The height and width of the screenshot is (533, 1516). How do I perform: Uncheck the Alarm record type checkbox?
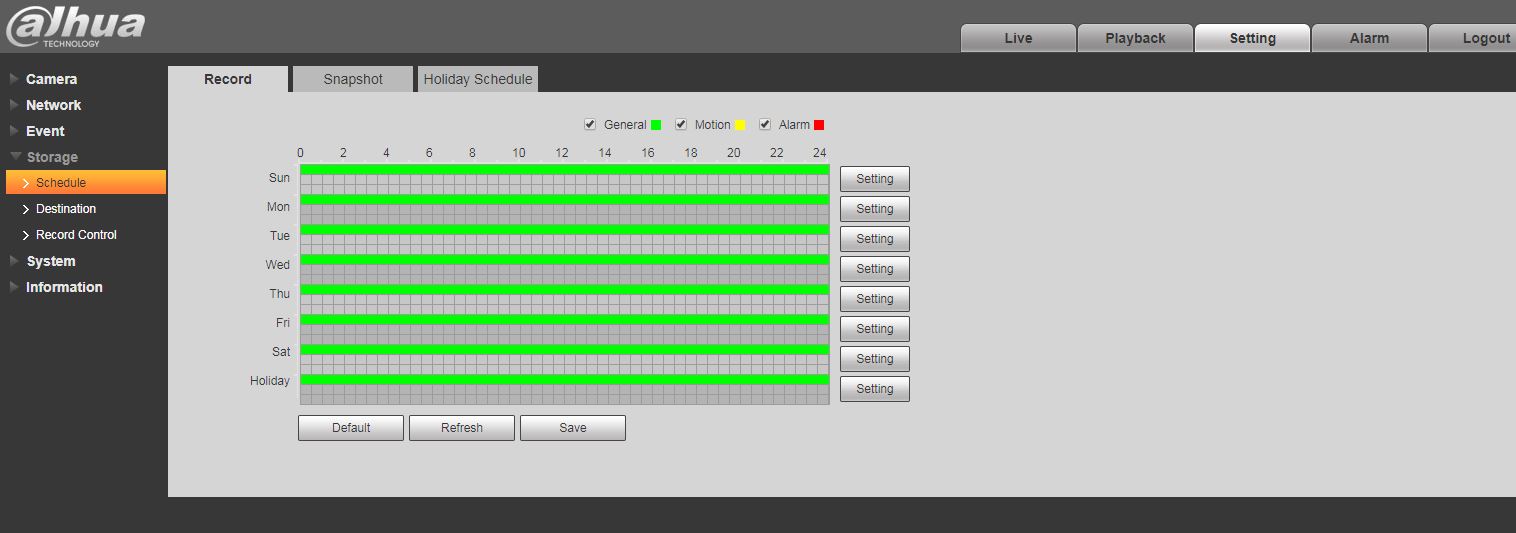tap(765, 125)
